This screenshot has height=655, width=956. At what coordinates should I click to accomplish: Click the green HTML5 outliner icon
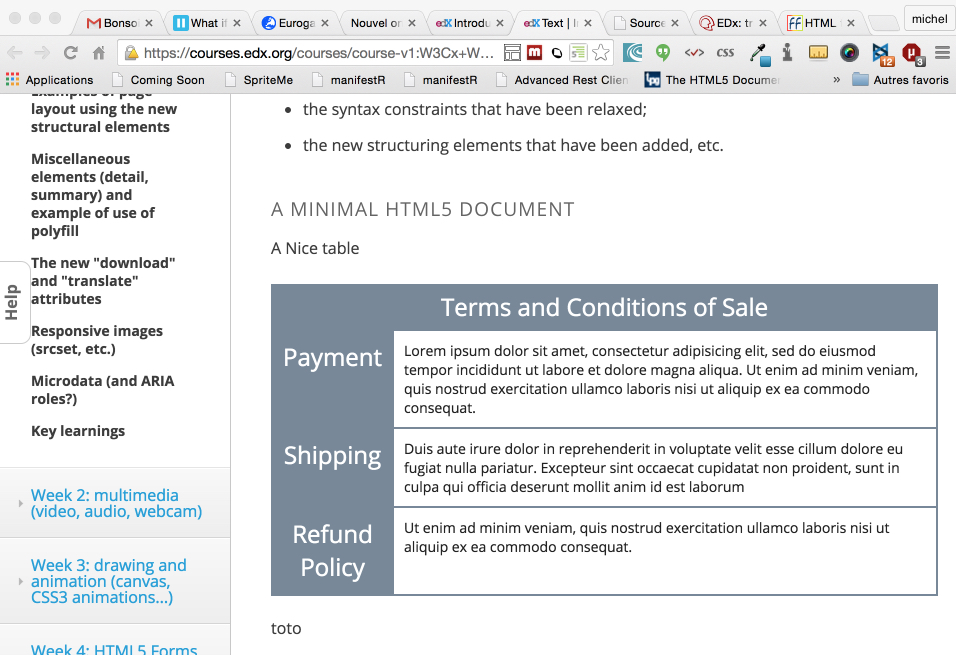tap(578, 53)
